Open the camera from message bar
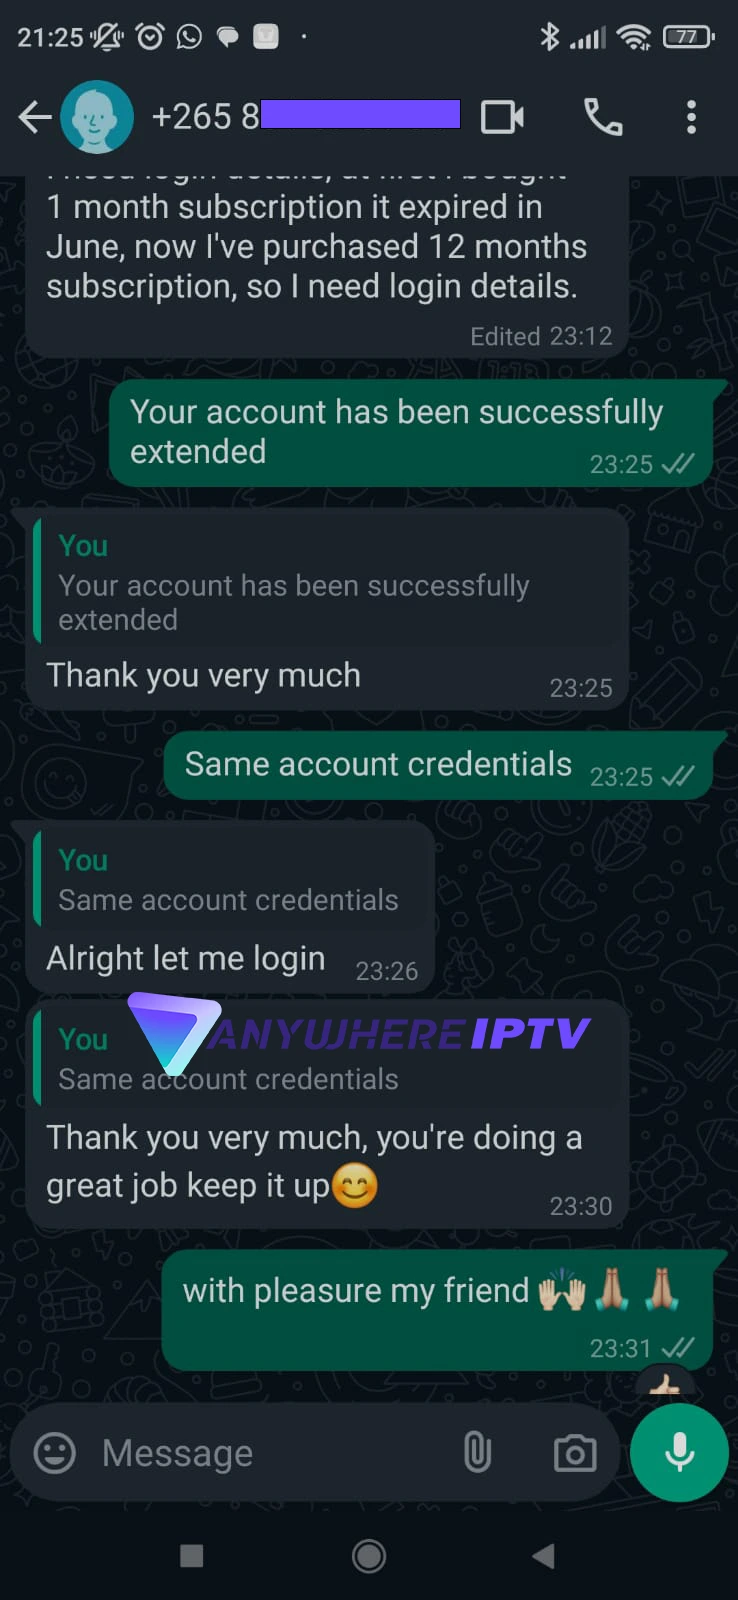This screenshot has width=738, height=1600. click(x=575, y=1452)
